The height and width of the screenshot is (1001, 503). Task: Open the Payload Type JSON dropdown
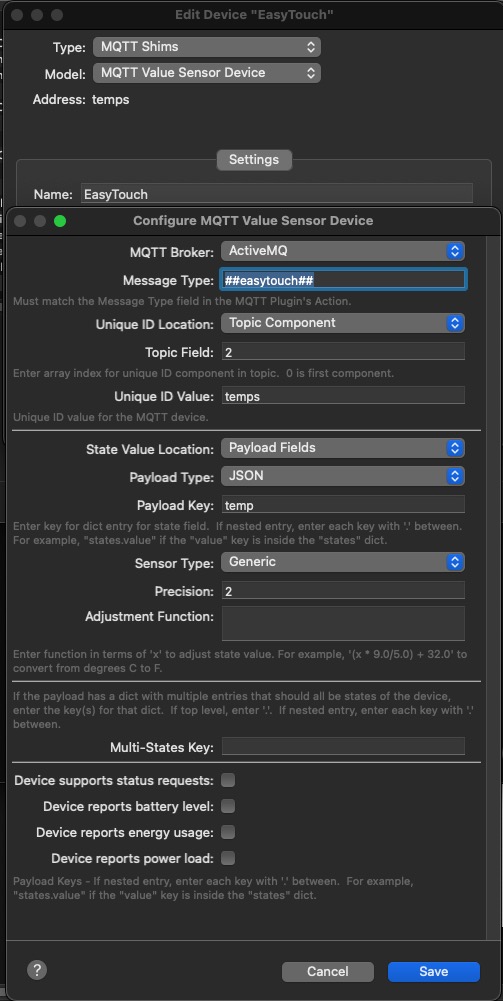[x=343, y=476]
